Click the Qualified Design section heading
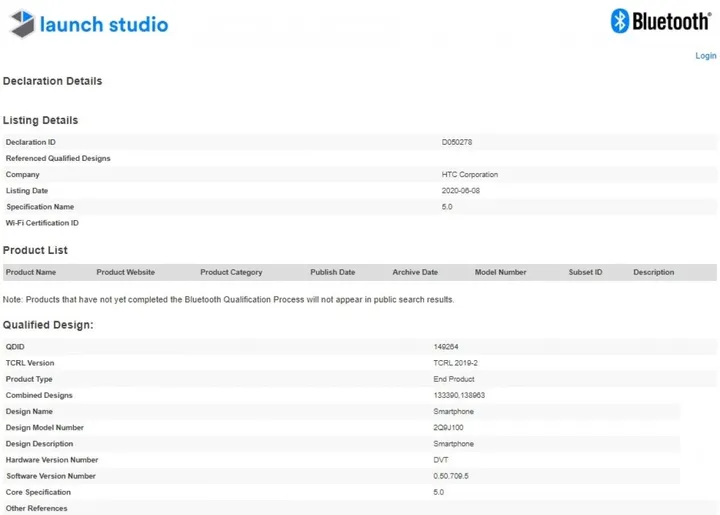The image size is (720, 515). click(48, 325)
